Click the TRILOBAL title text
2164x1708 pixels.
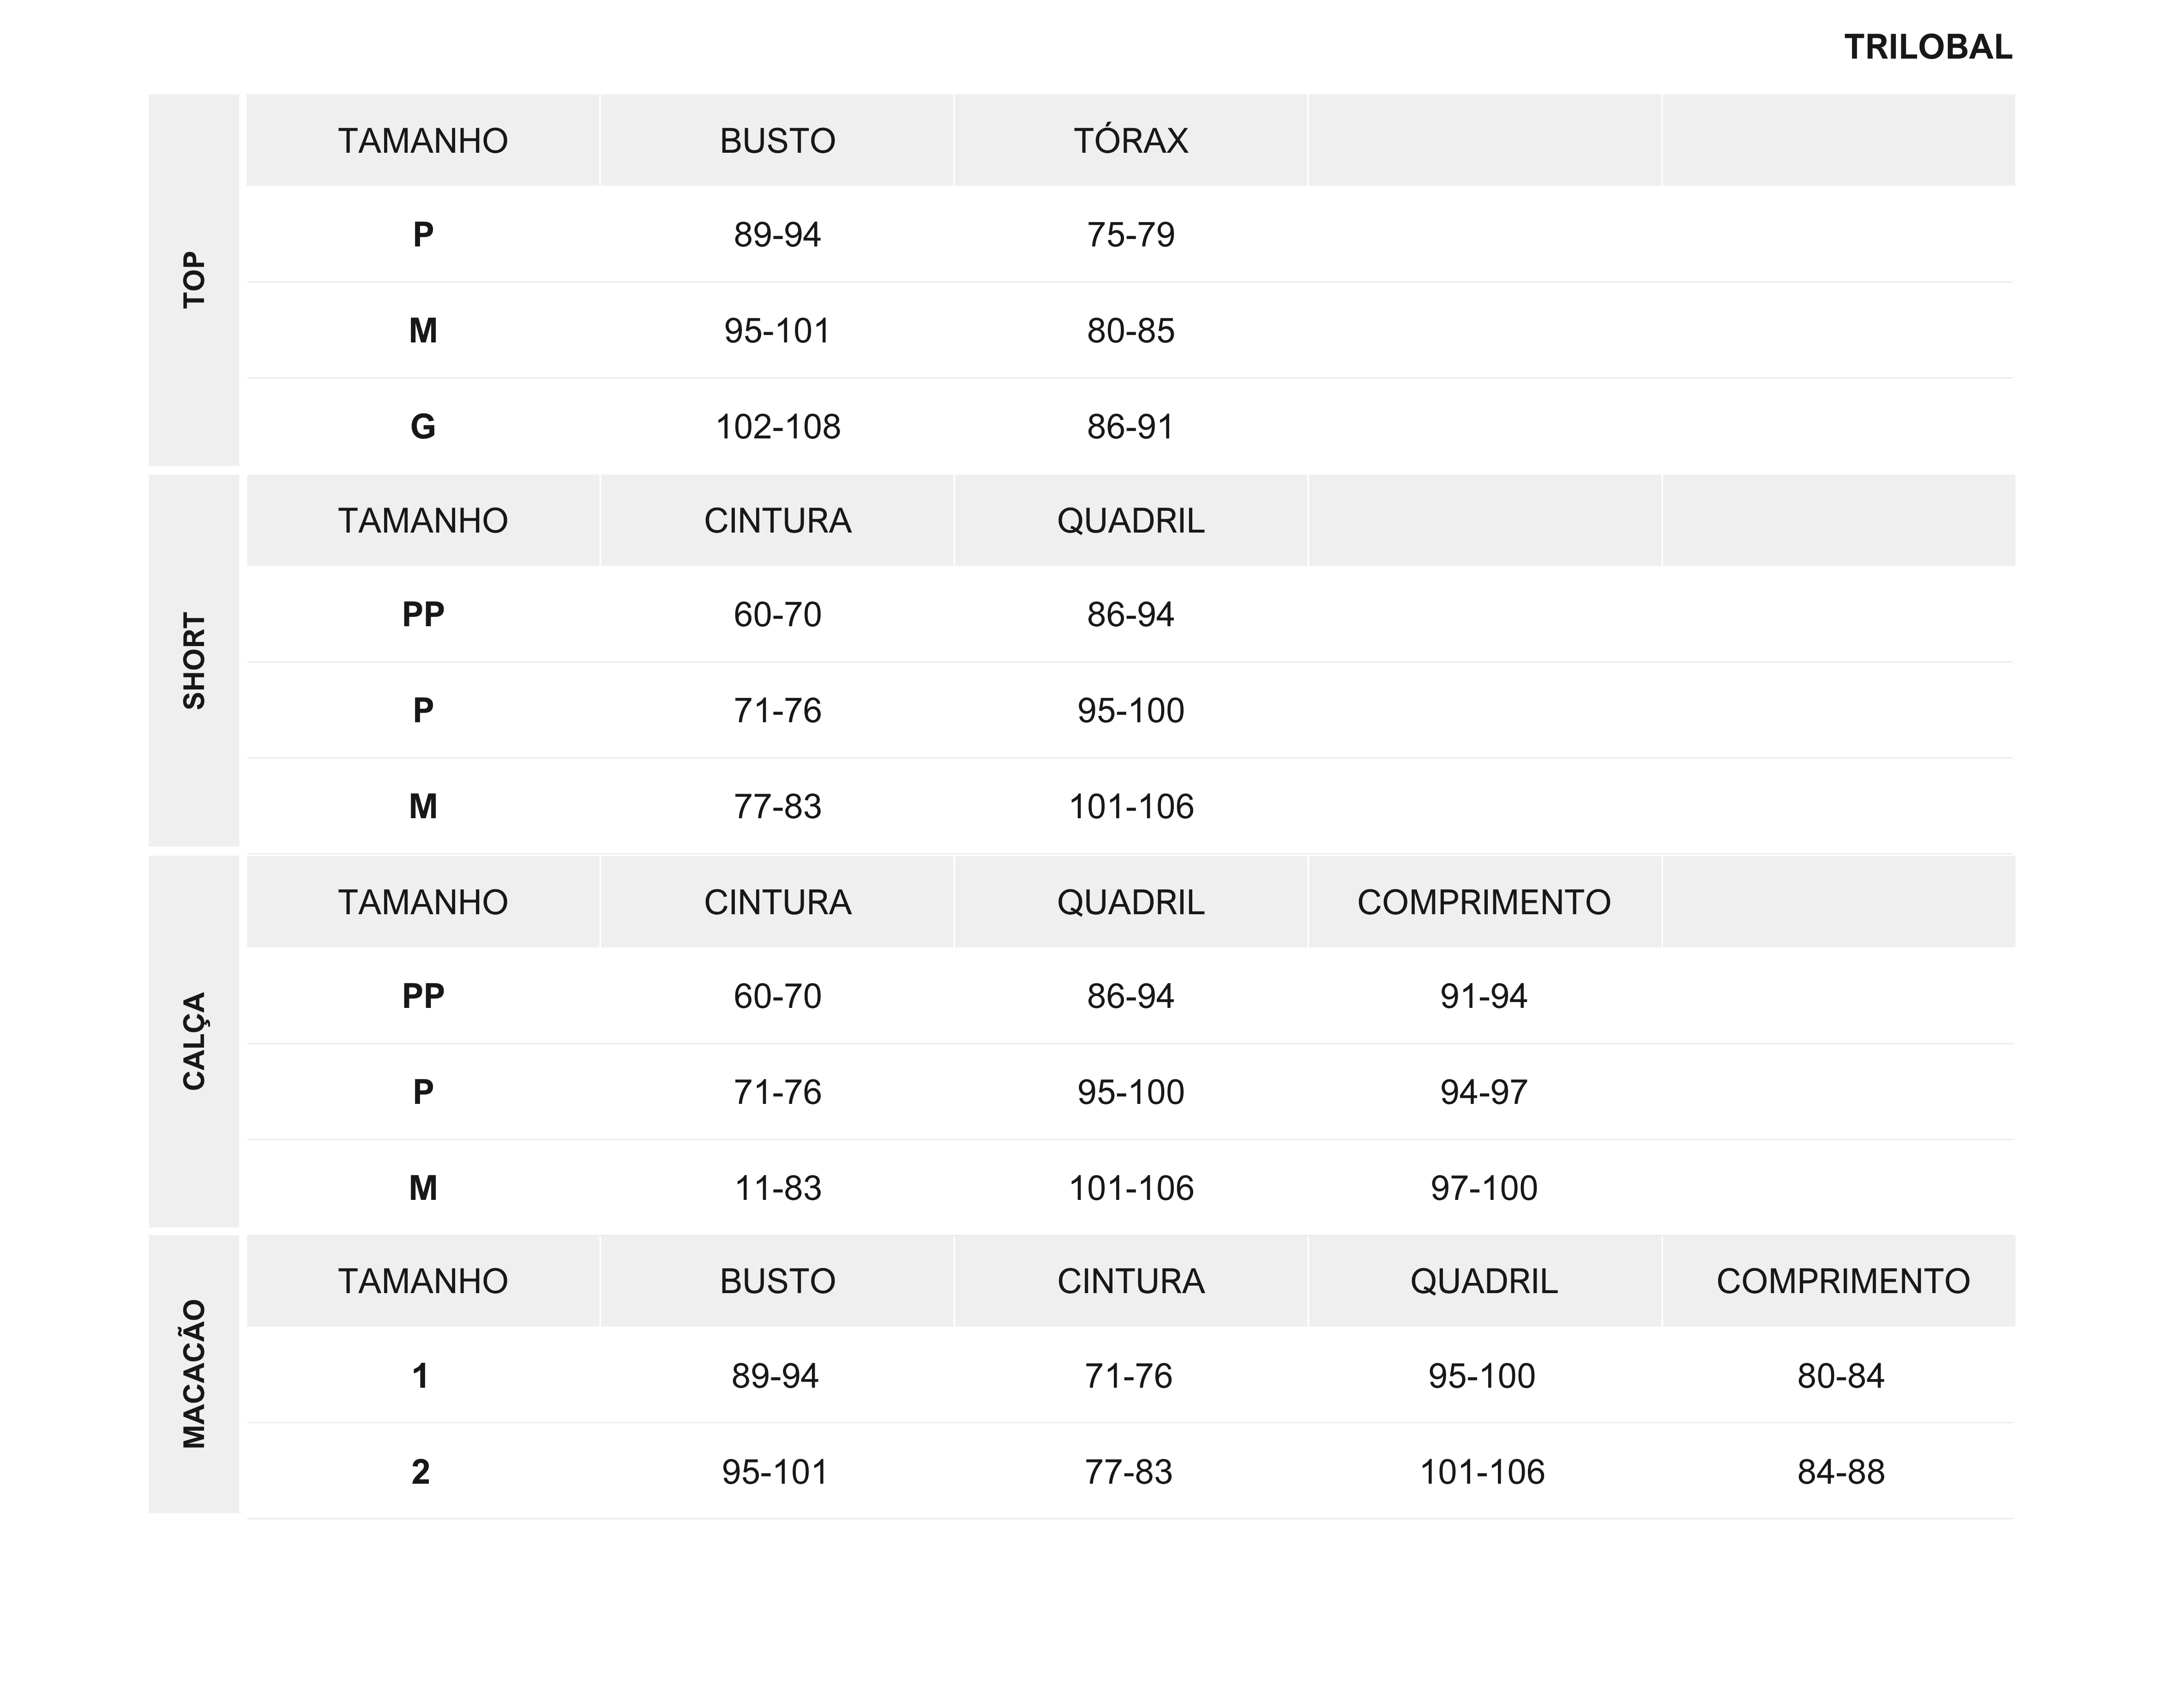(x=1927, y=47)
